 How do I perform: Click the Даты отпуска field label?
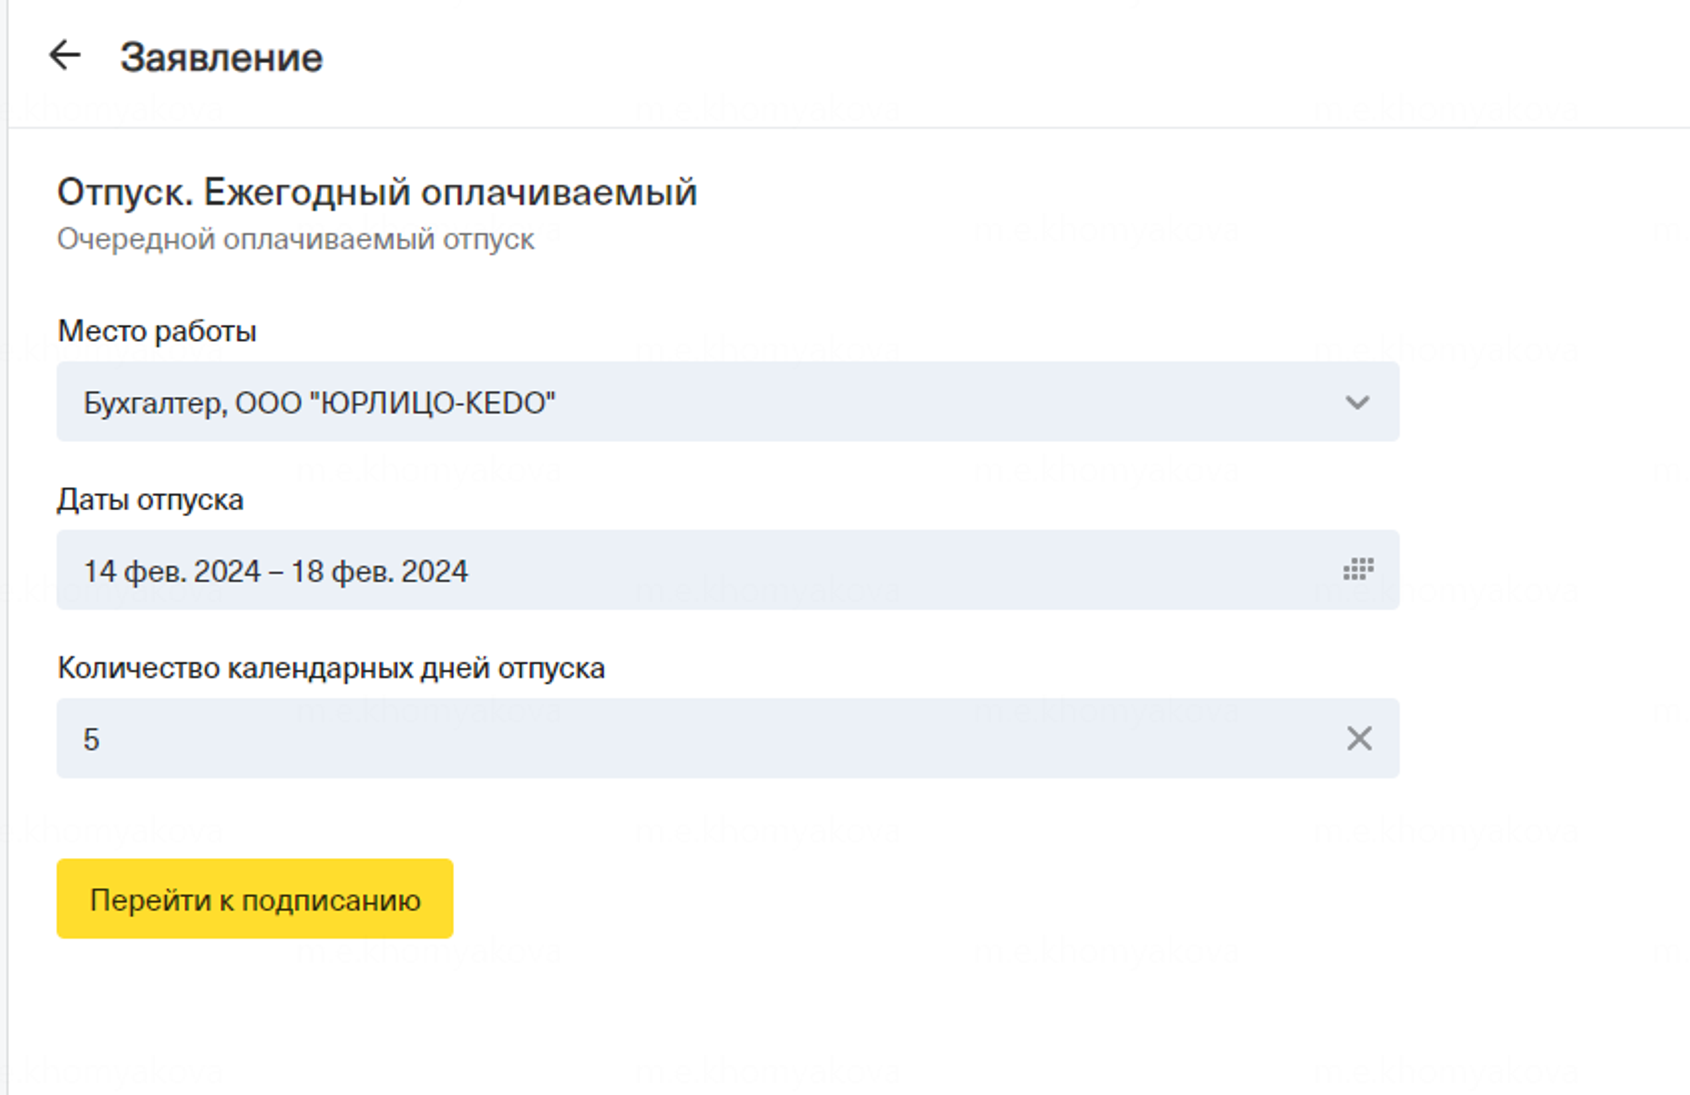tap(150, 500)
